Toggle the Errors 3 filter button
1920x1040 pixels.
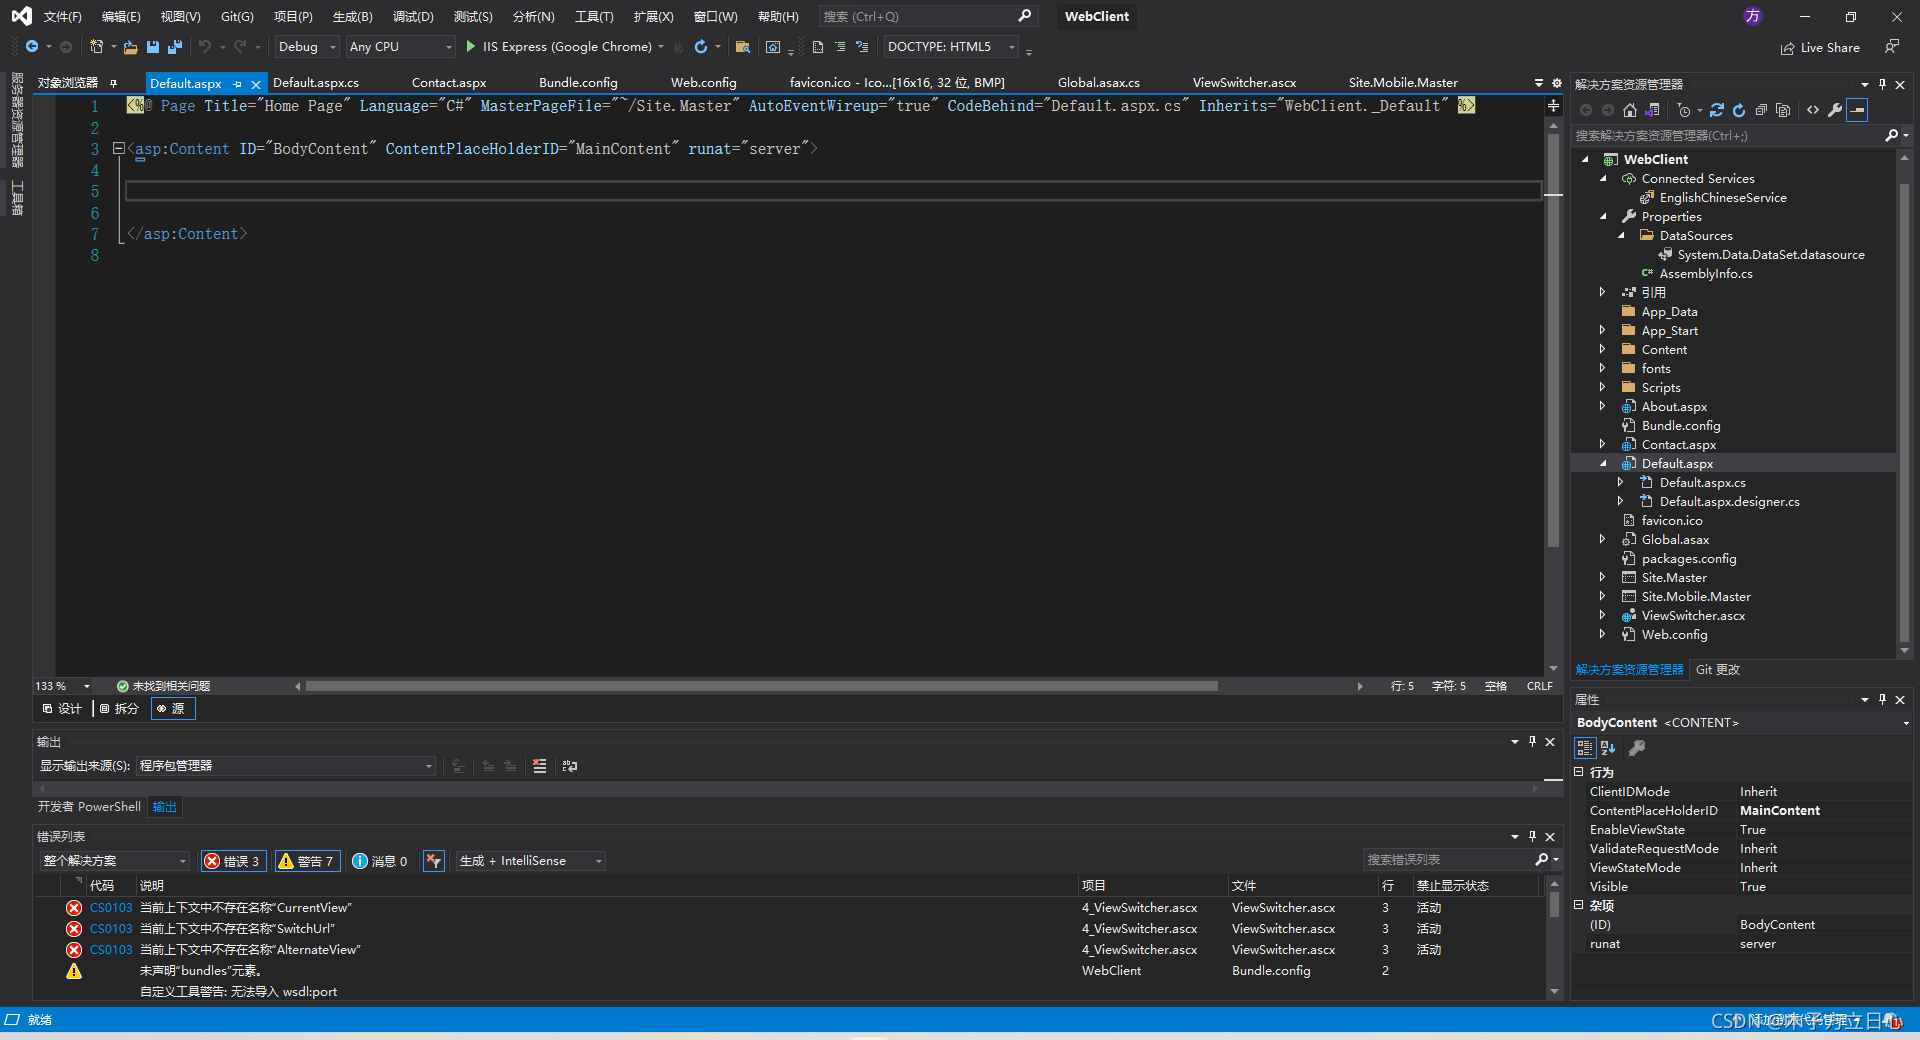(x=232, y=861)
